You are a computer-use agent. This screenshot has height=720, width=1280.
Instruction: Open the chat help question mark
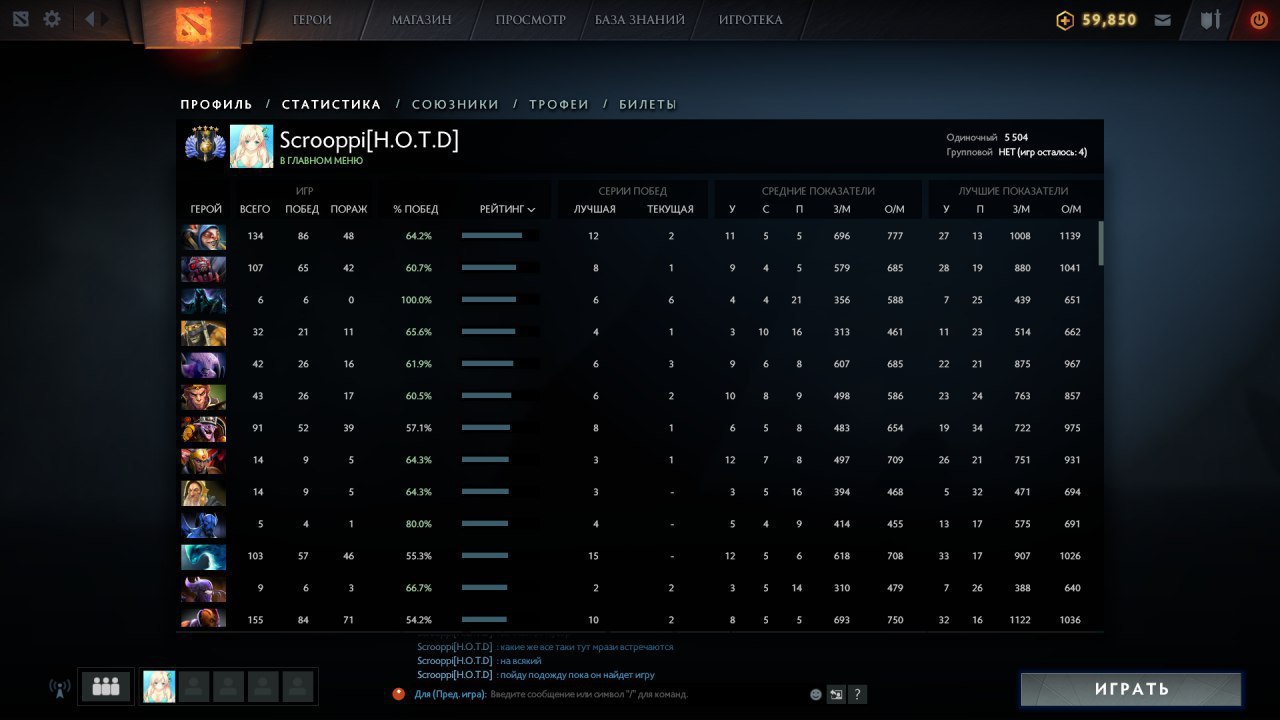(857, 694)
